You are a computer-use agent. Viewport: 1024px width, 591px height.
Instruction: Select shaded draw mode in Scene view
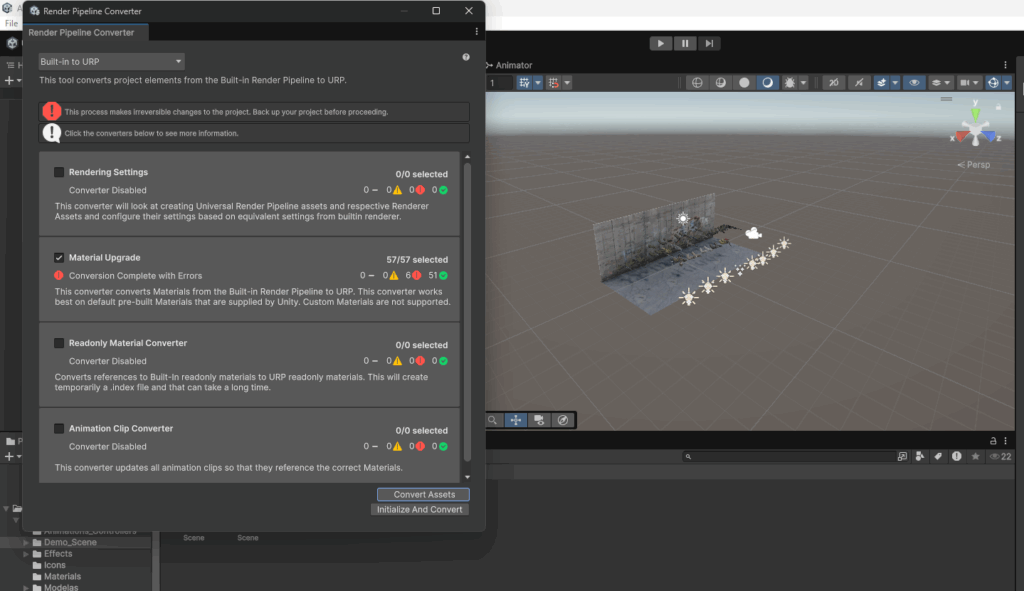(767, 83)
